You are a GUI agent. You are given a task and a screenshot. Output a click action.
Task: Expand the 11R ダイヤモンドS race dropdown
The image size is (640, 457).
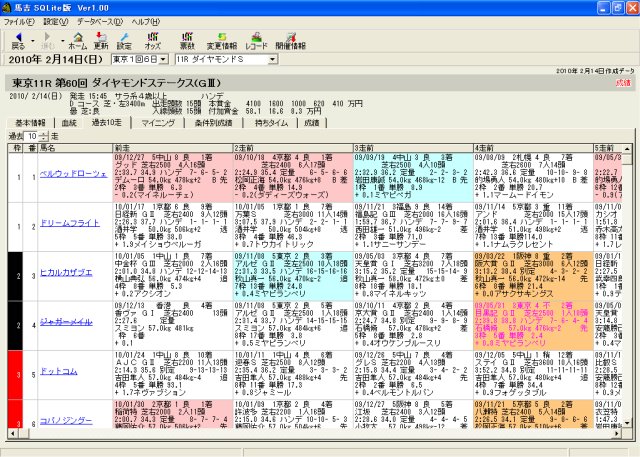coord(273,60)
